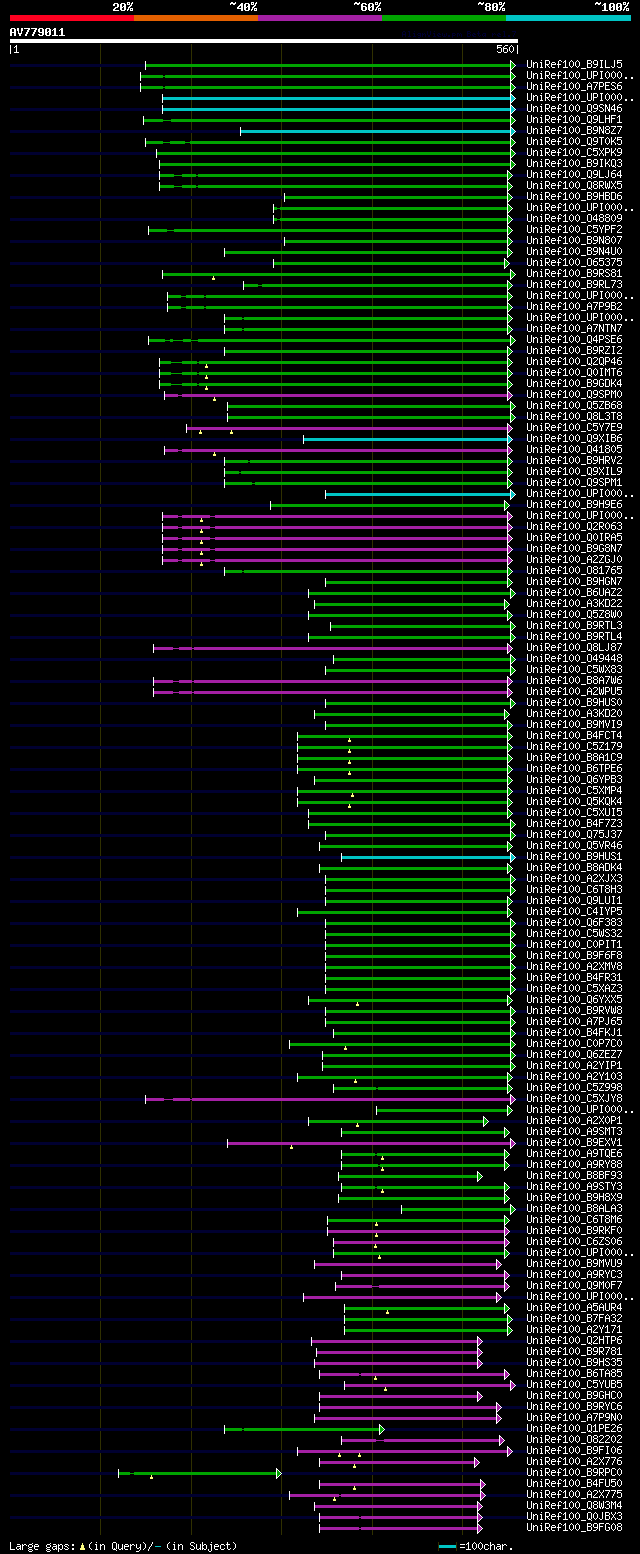Viewport: 640px width, 1554px height.
Task: Open hit UniRef100_C5XPK9
Action: click(574, 152)
